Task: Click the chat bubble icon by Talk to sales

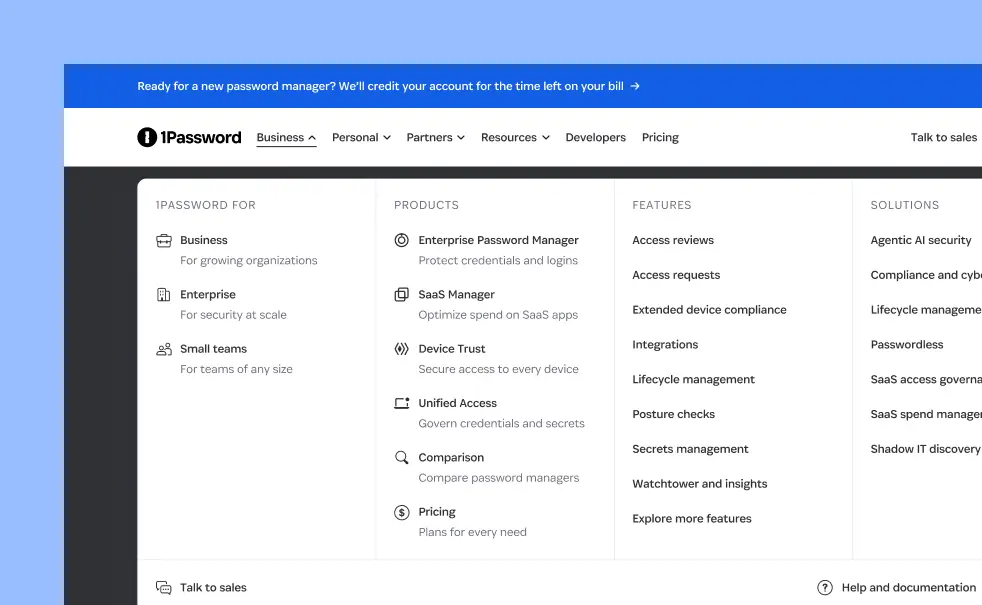Action: pos(163,587)
